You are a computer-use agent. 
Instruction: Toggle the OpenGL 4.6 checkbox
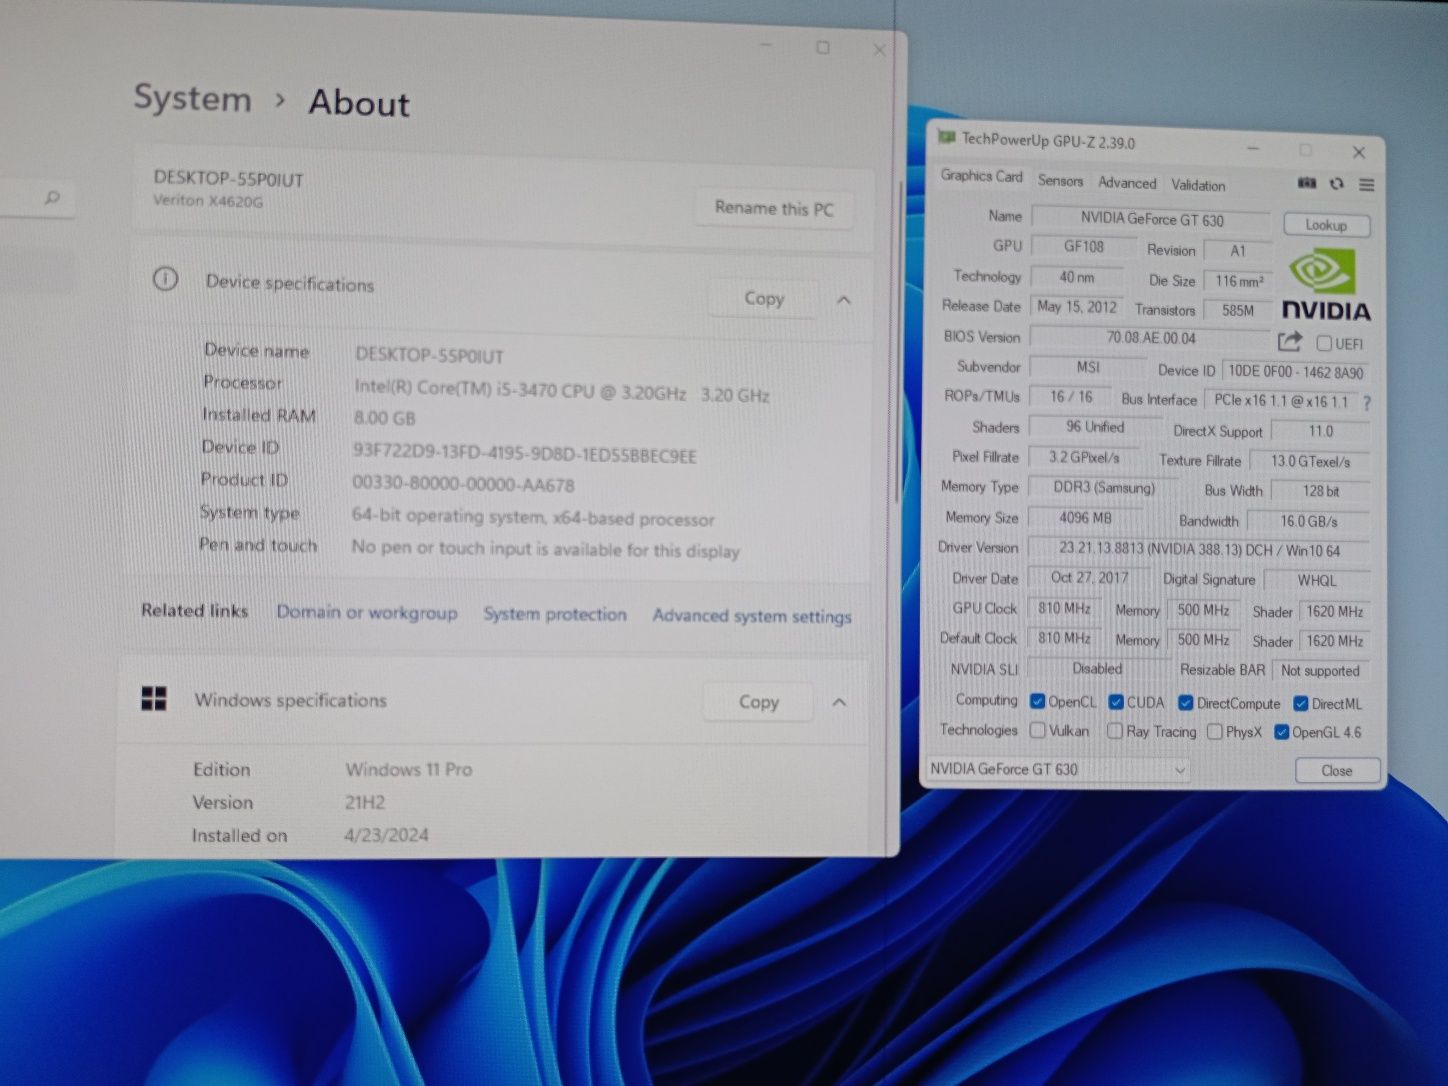tap(1281, 732)
